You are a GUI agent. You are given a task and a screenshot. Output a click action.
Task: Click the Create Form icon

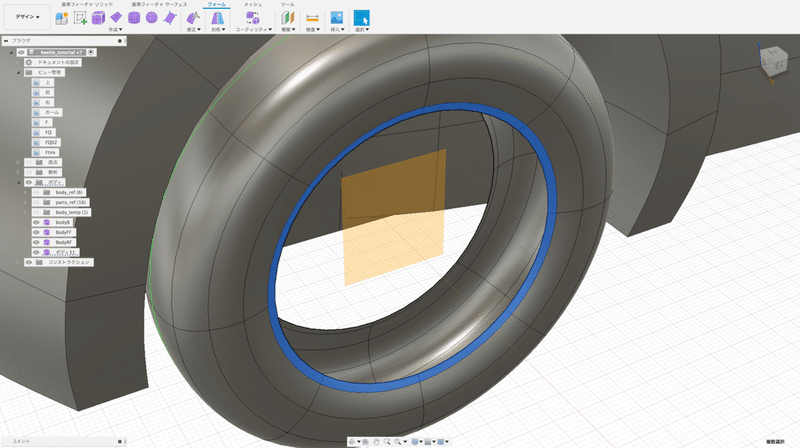62,18
